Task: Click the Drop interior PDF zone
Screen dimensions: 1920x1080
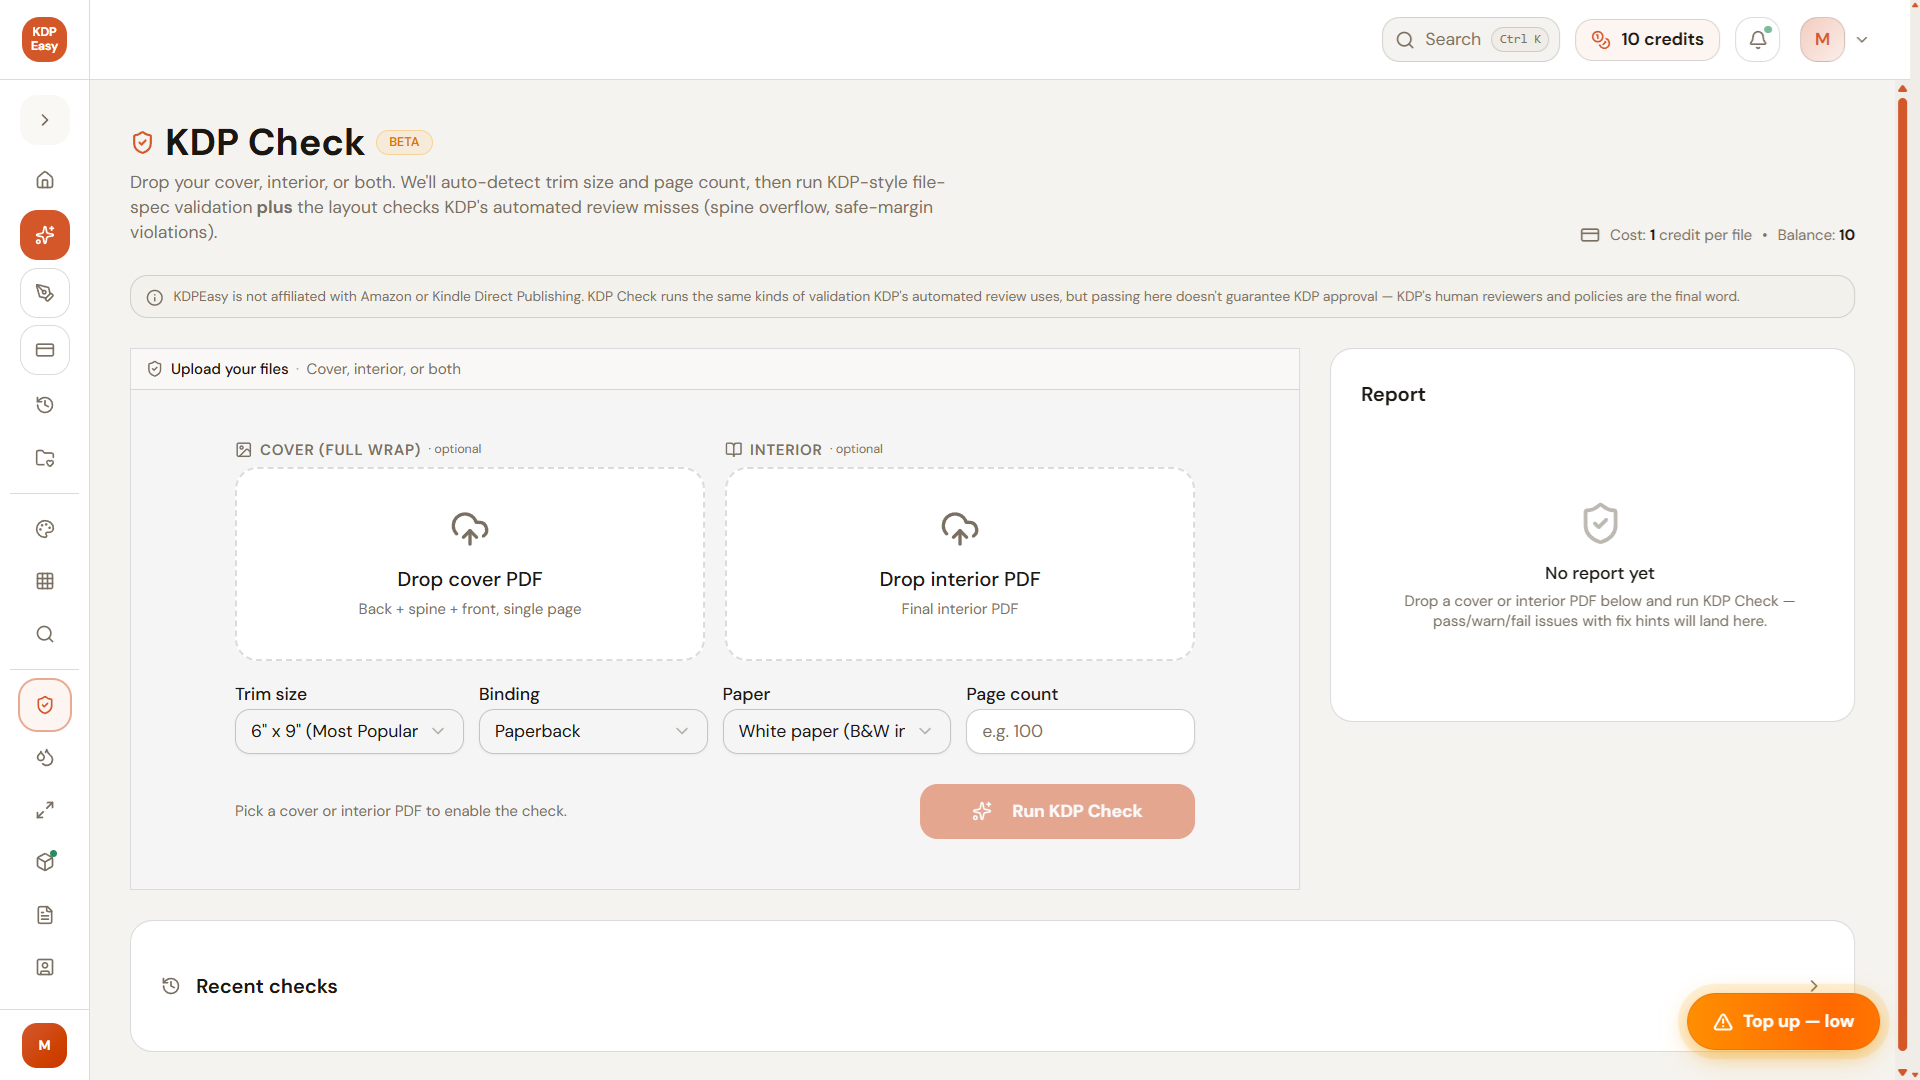Action: point(960,564)
